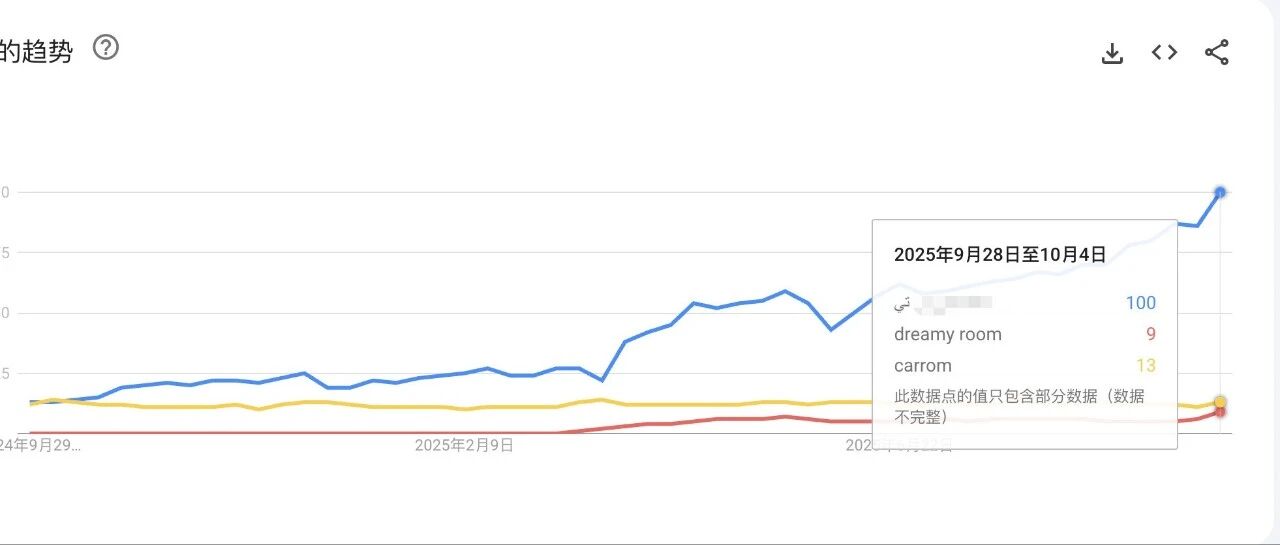Click the yellow value 13 in tooltip
This screenshot has width=1280, height=545.
coord(1146,365)
